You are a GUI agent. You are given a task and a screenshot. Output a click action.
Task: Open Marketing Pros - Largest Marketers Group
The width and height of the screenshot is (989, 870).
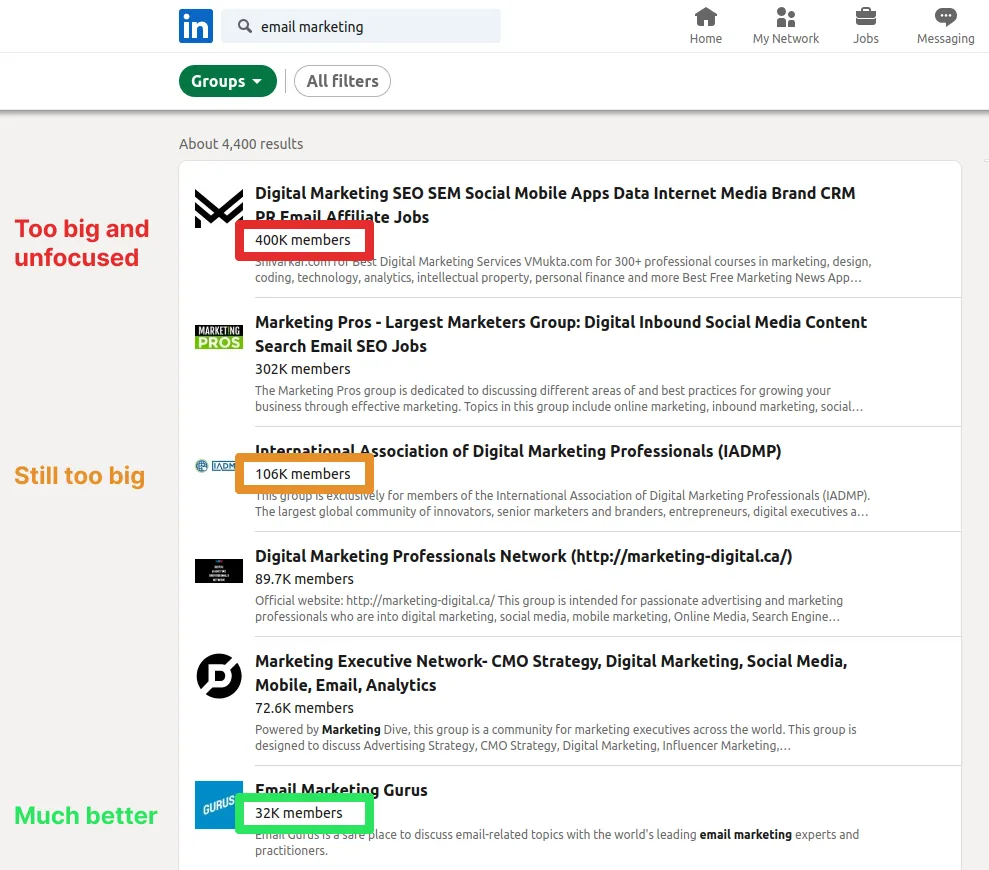point(561,334)
